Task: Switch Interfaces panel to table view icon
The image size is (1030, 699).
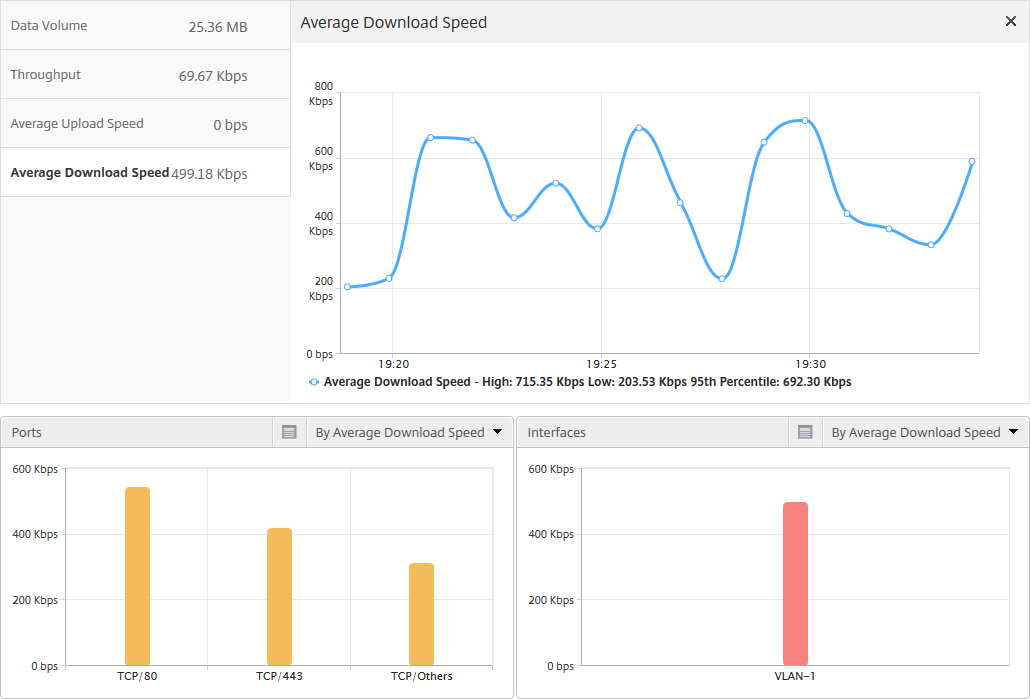Action: pos(805,432)
